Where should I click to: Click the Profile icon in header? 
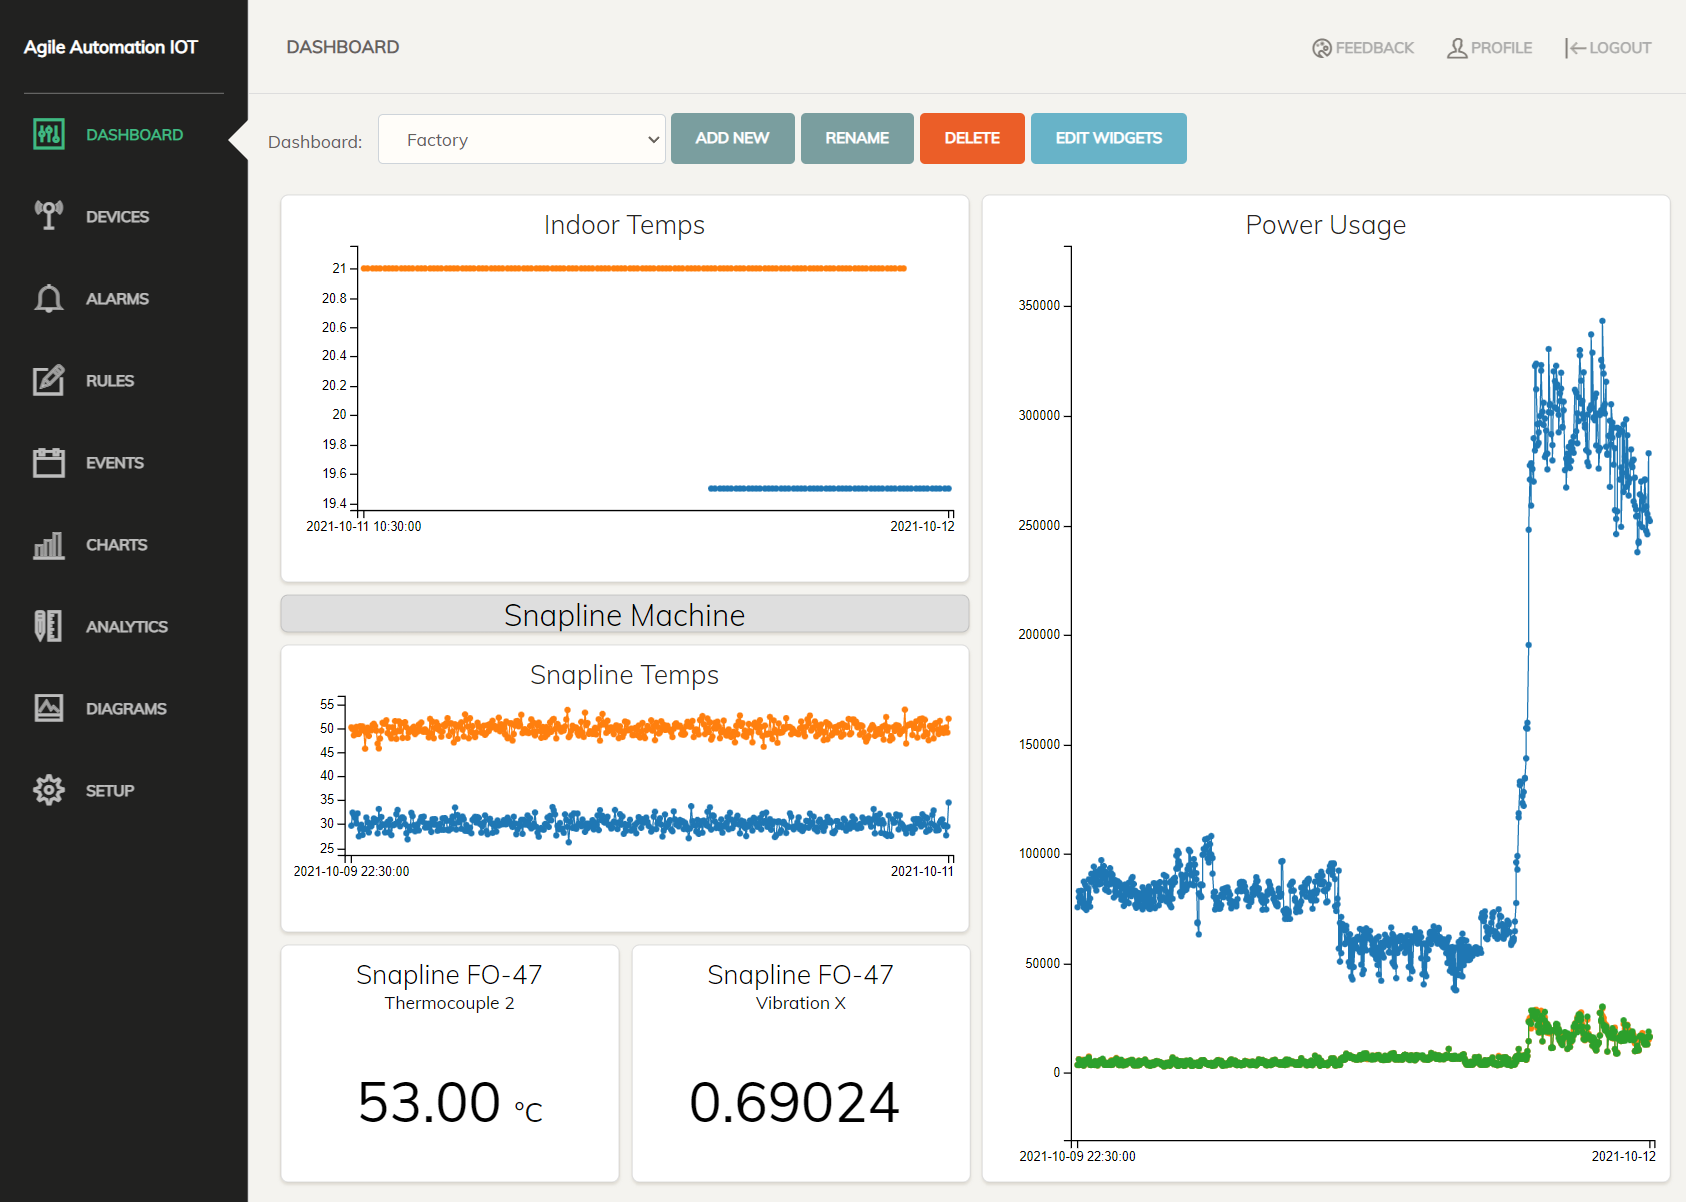(1458, 47)
